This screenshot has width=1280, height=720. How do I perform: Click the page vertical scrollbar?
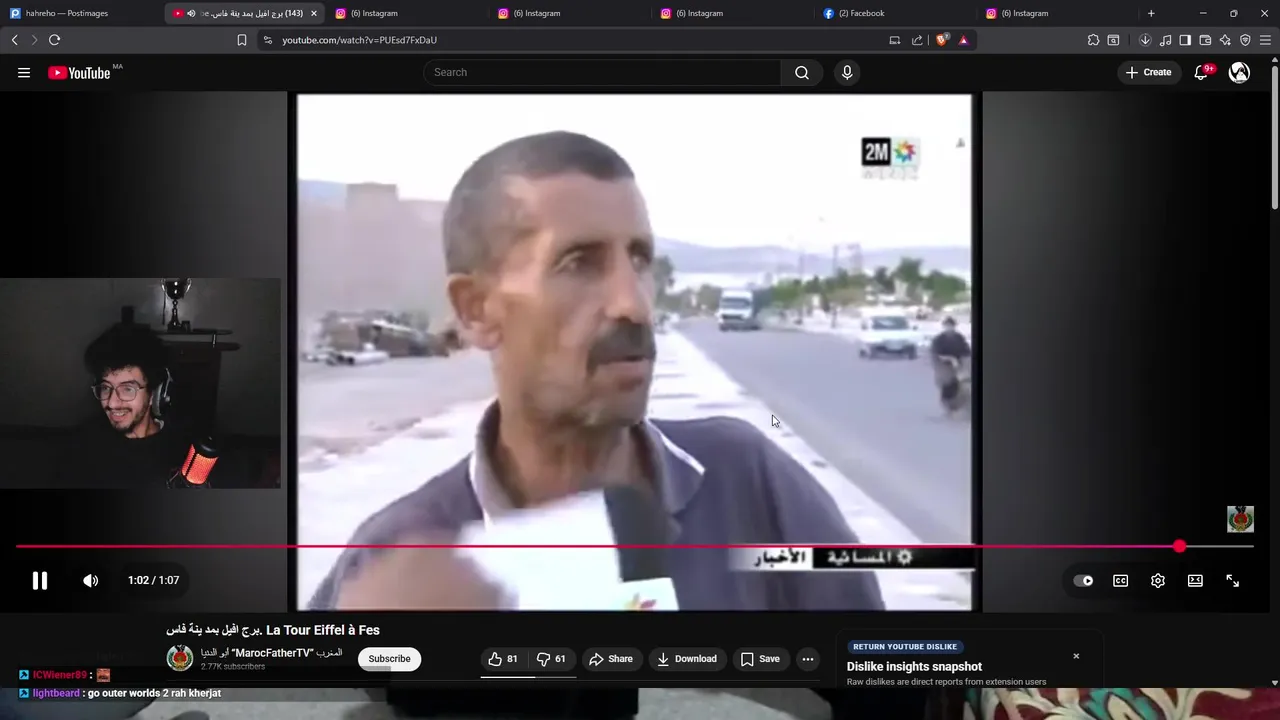[x=1275, y=140]
